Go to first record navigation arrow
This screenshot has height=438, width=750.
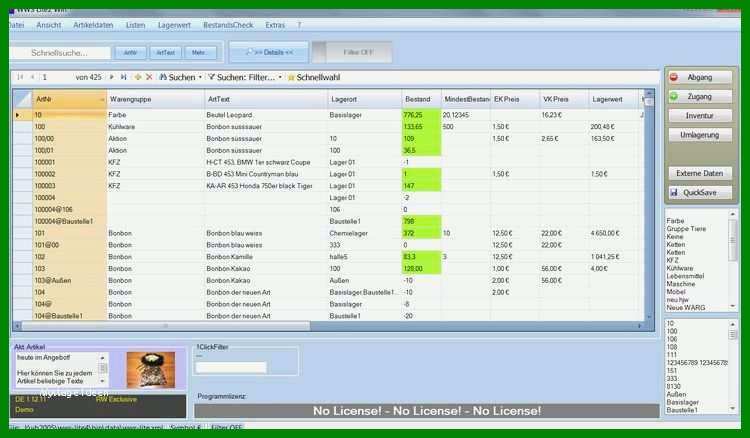coord(20,77)
